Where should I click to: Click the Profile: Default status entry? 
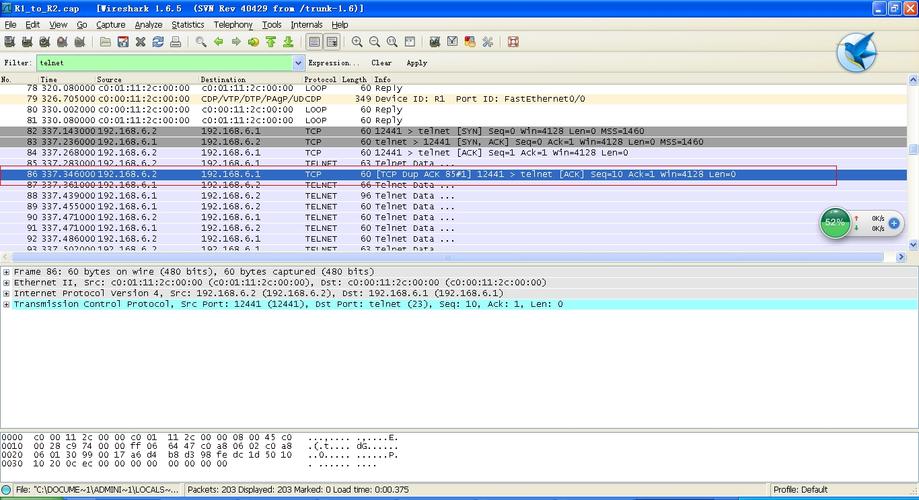tap(800, 490)
